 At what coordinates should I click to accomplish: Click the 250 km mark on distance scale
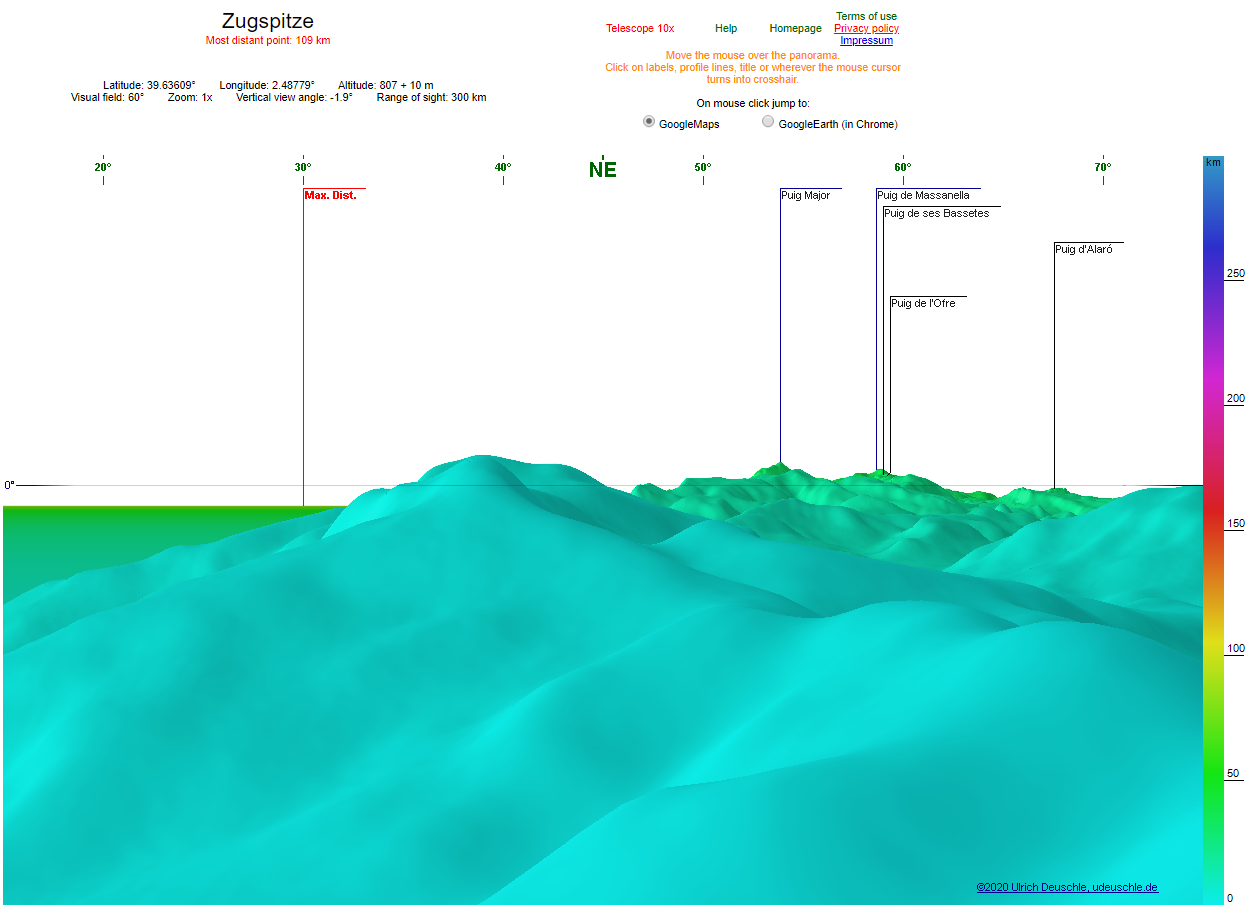click(1235, 274)
